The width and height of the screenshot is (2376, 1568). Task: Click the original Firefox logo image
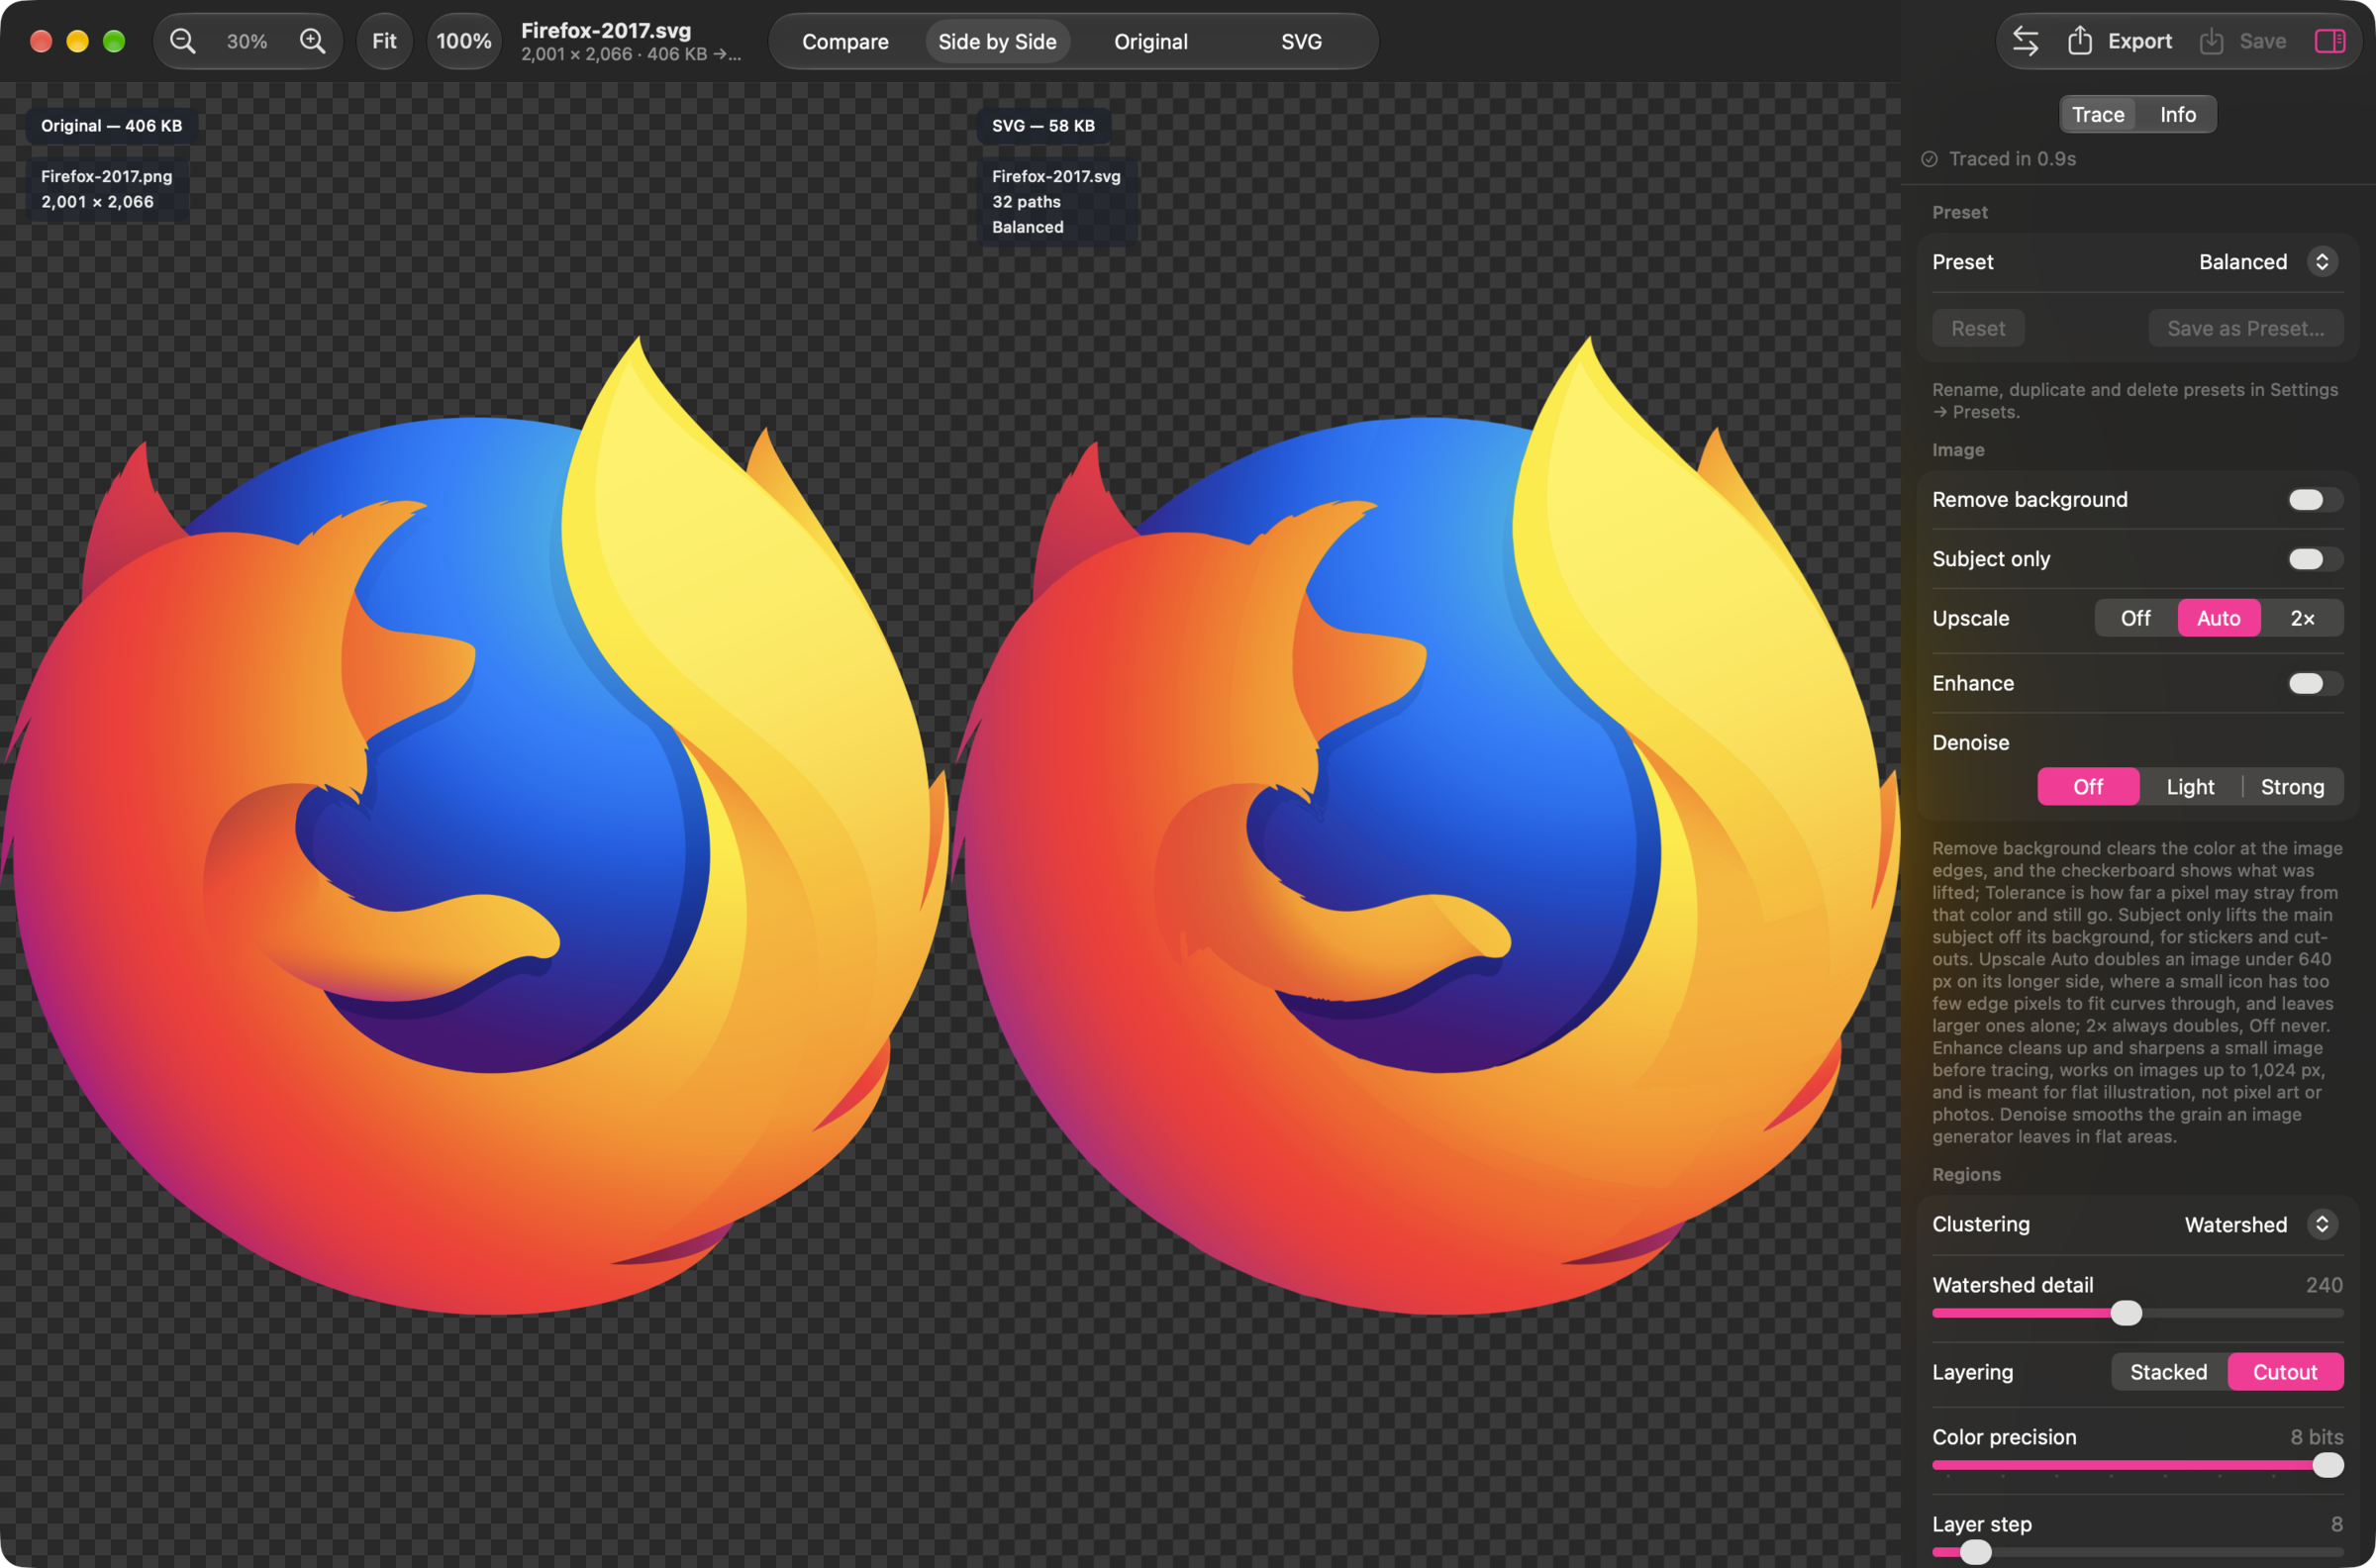pyautogui.click(x=475, y=825)
